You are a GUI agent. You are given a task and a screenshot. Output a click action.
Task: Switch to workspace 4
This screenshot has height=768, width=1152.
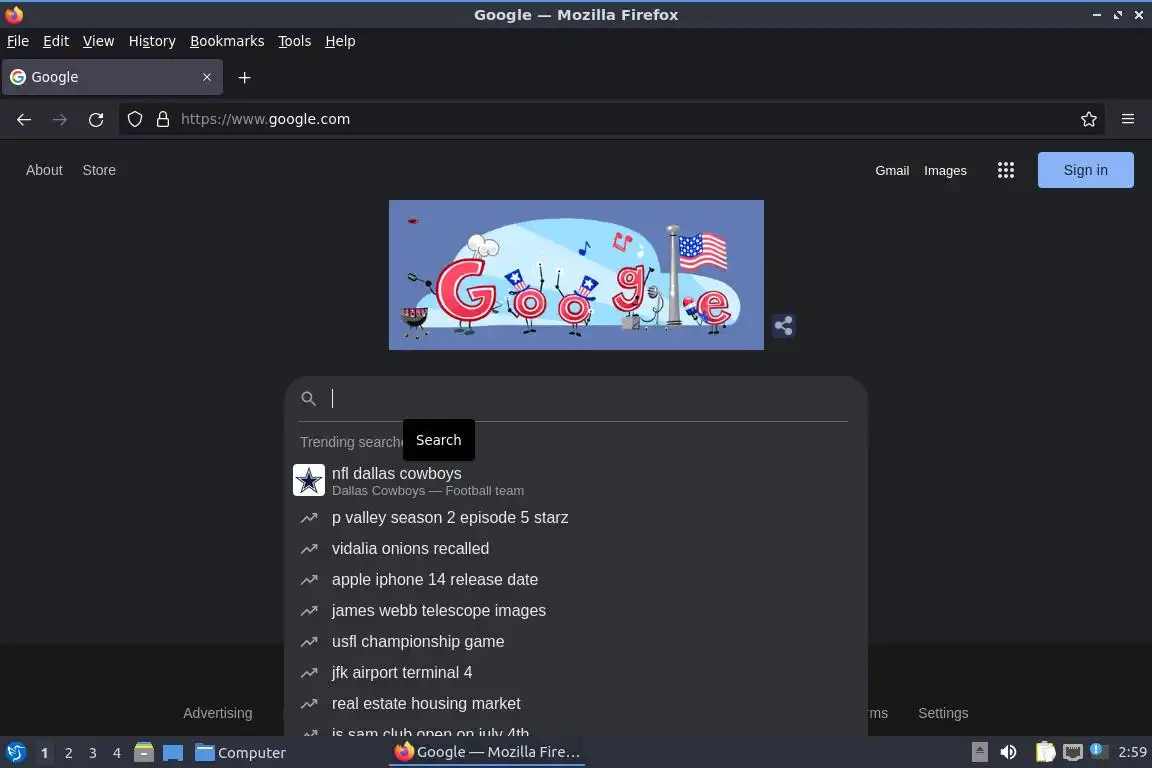pyautogui.click(x=117, y=753)
